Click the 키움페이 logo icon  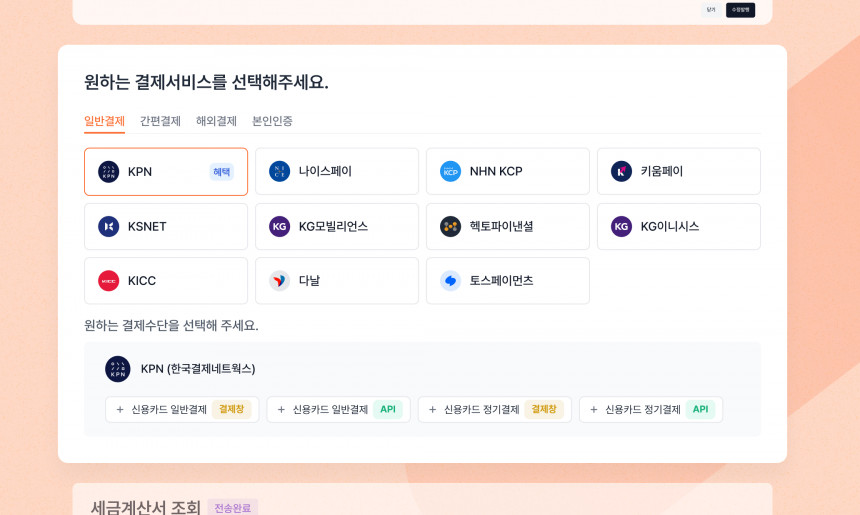622,172
